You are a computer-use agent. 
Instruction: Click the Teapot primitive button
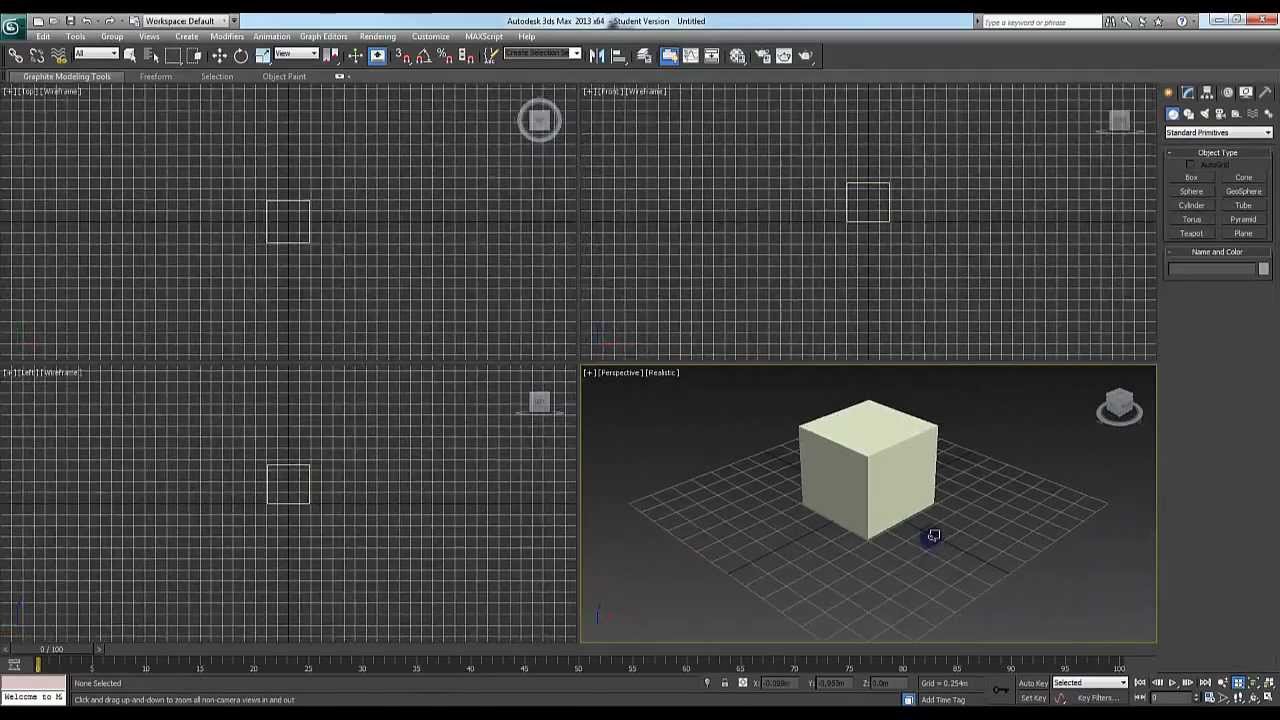tap(1191, 233)
